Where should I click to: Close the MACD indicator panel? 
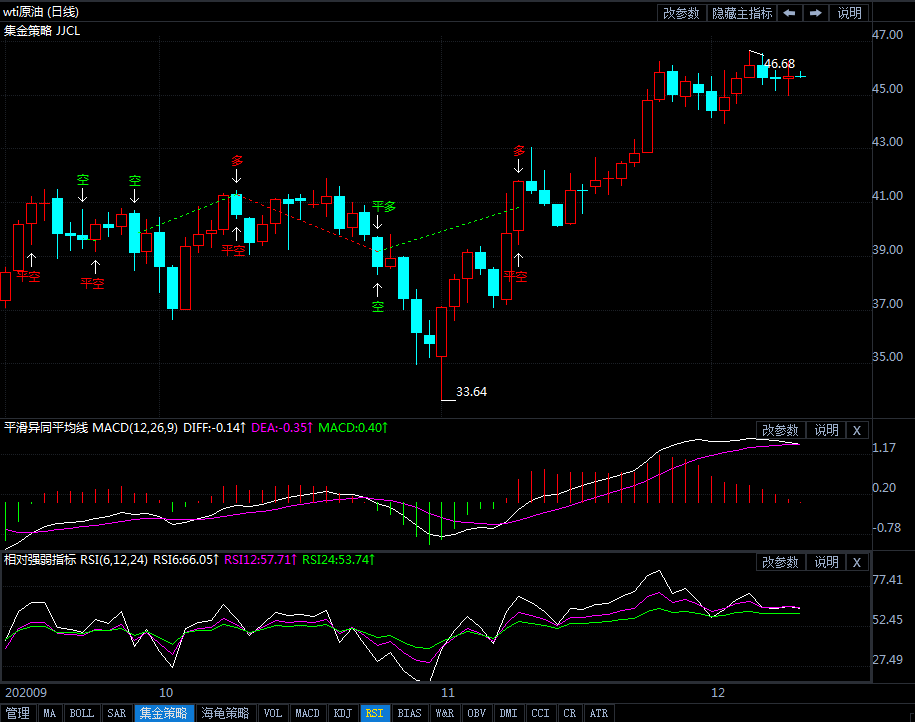point(857,431)
